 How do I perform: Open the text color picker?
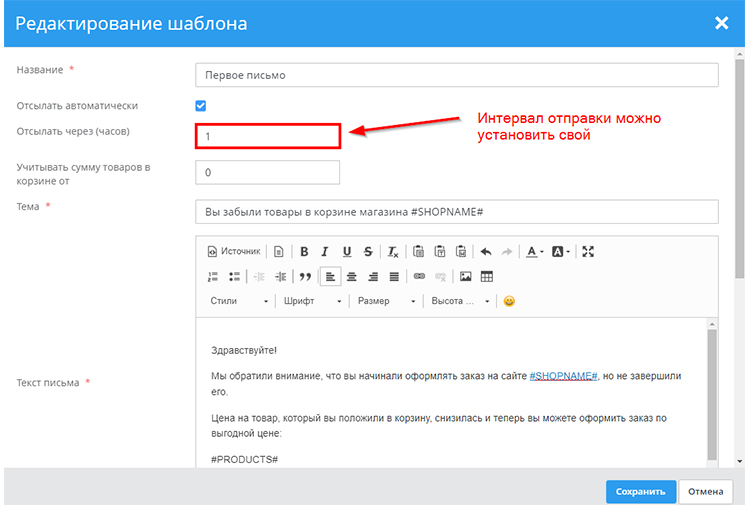[535, 252]
